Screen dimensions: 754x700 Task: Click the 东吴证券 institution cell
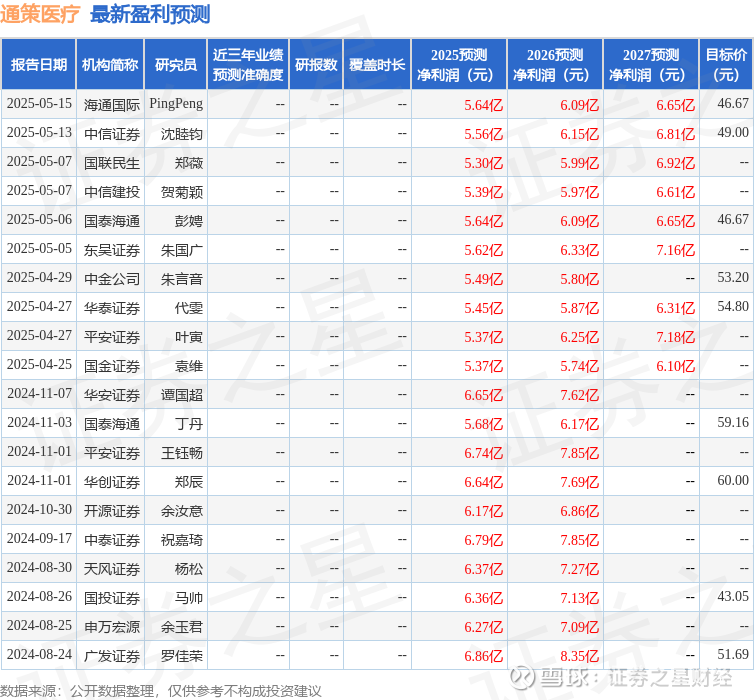coord(112,250)
